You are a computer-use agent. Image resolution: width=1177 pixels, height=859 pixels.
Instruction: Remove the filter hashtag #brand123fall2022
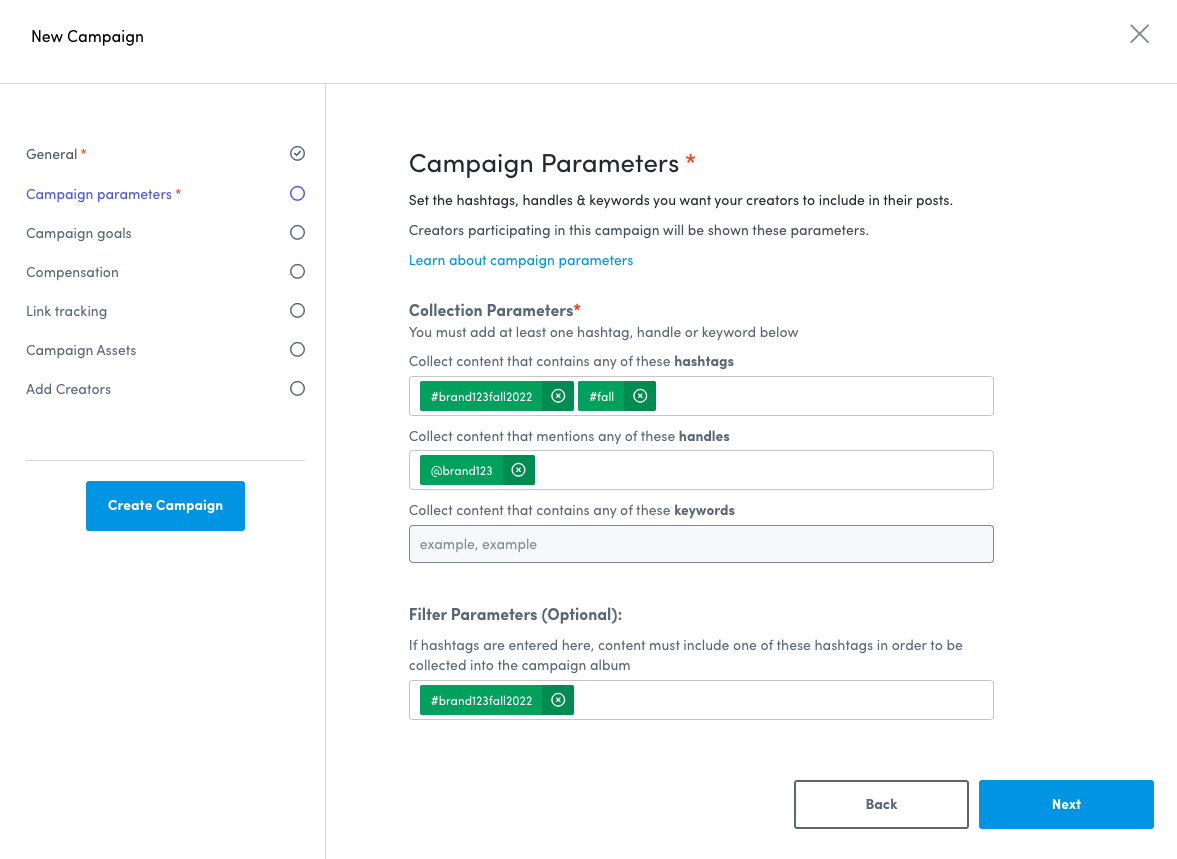[558, 700]
